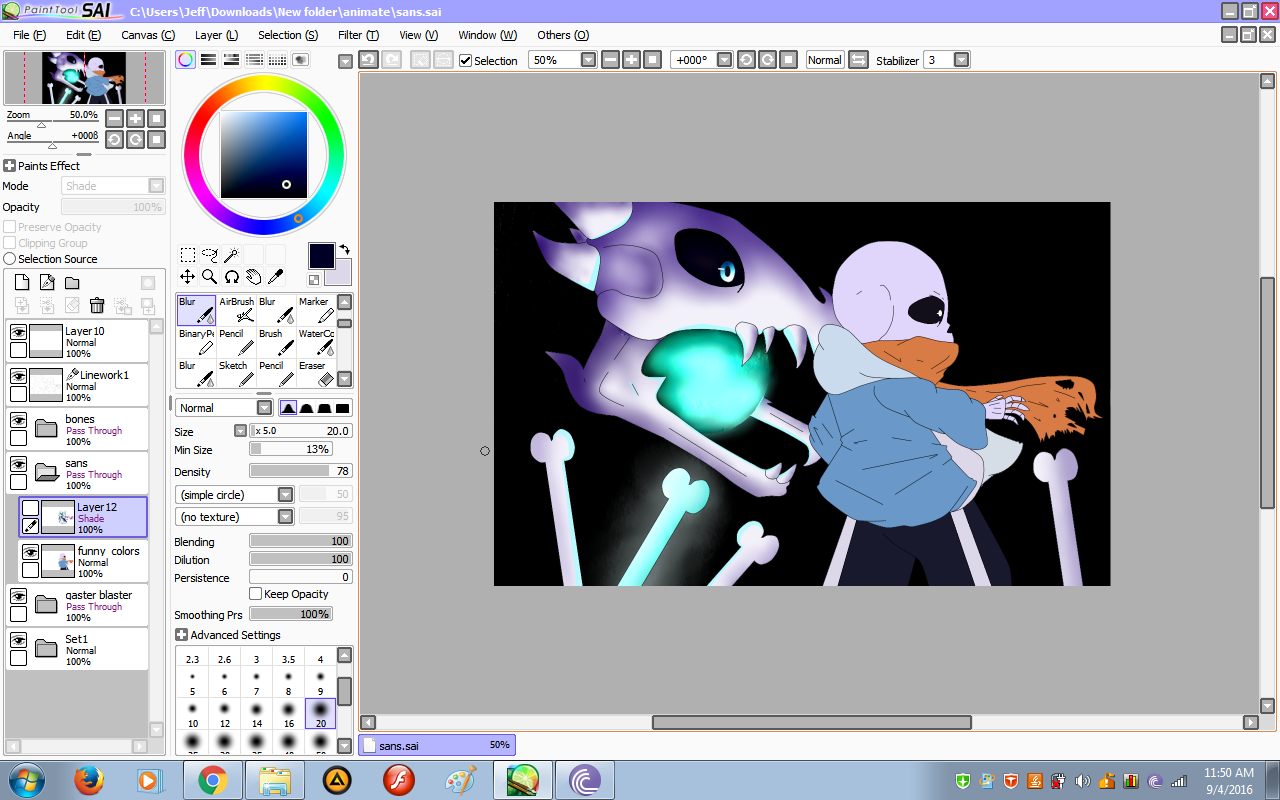Flip view horizontally from toolbar

[858, 60]
